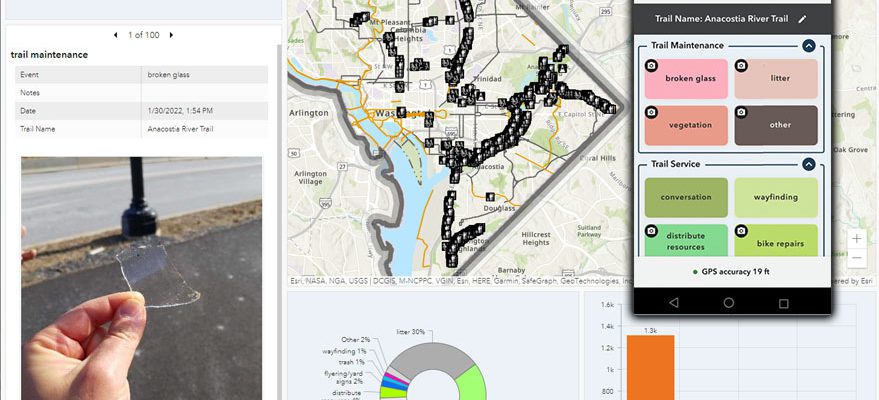Tap the vegetation button

pyautogui.click(x=686, y=125)
